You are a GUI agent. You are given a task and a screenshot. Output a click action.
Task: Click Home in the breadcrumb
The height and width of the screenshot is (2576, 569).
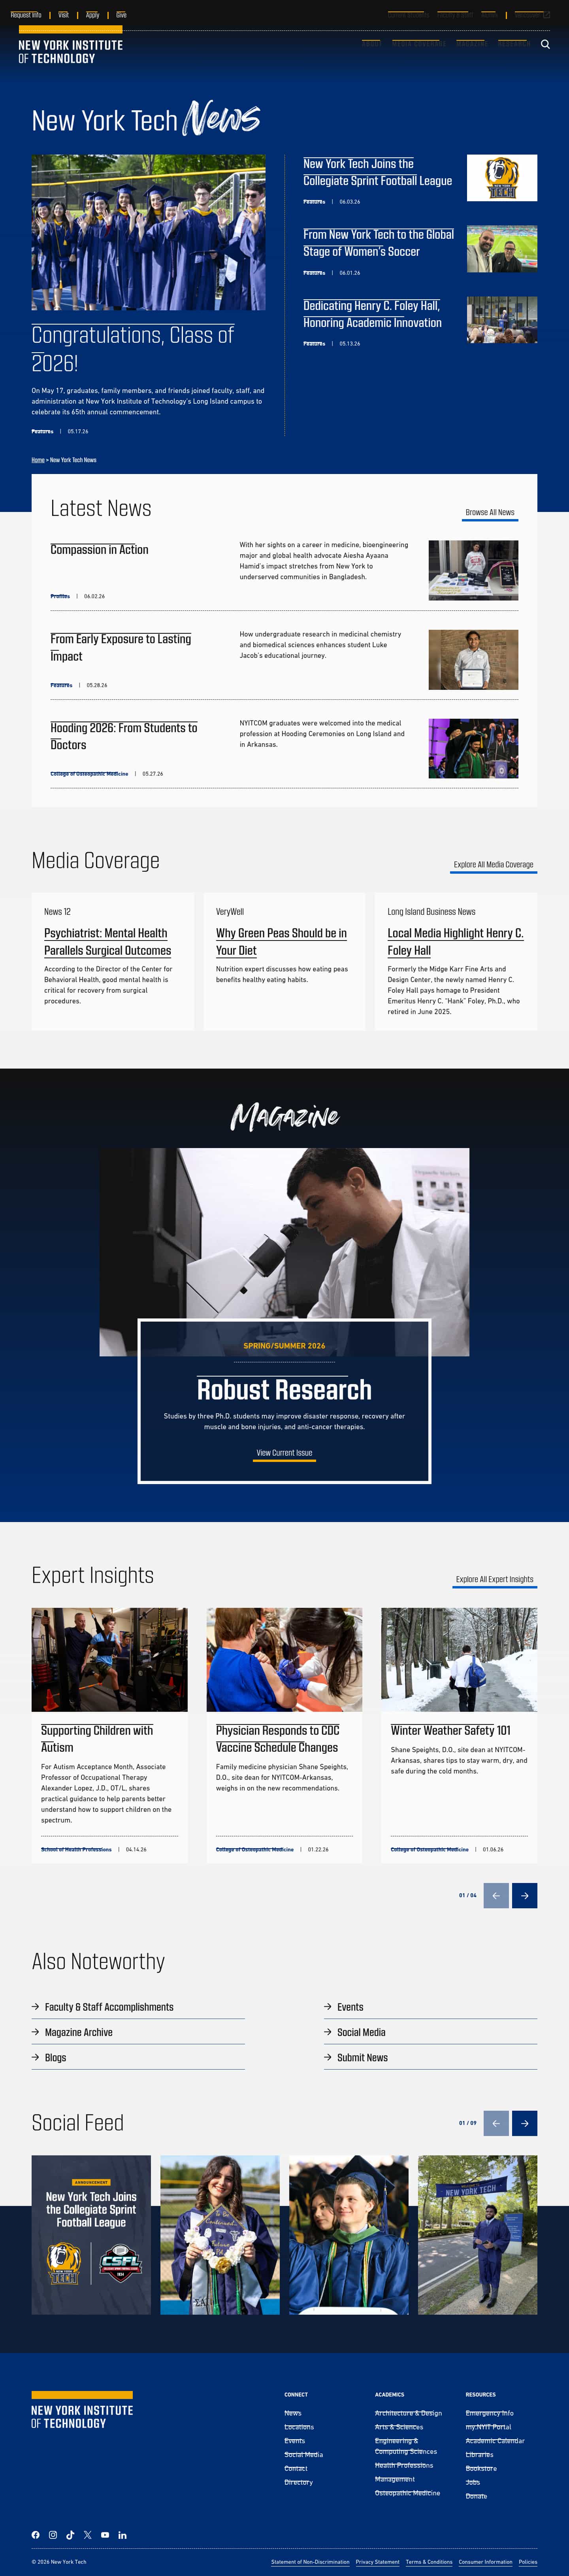coord(38,460)
